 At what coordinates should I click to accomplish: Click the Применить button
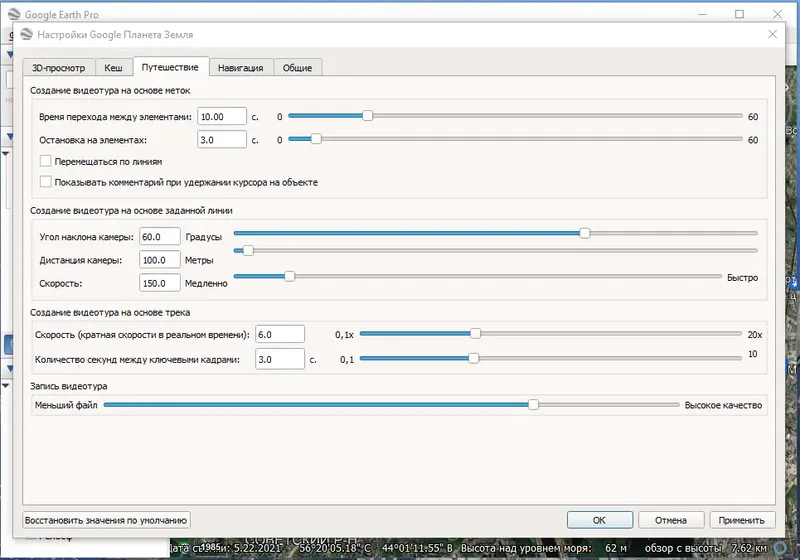(742, 520)
